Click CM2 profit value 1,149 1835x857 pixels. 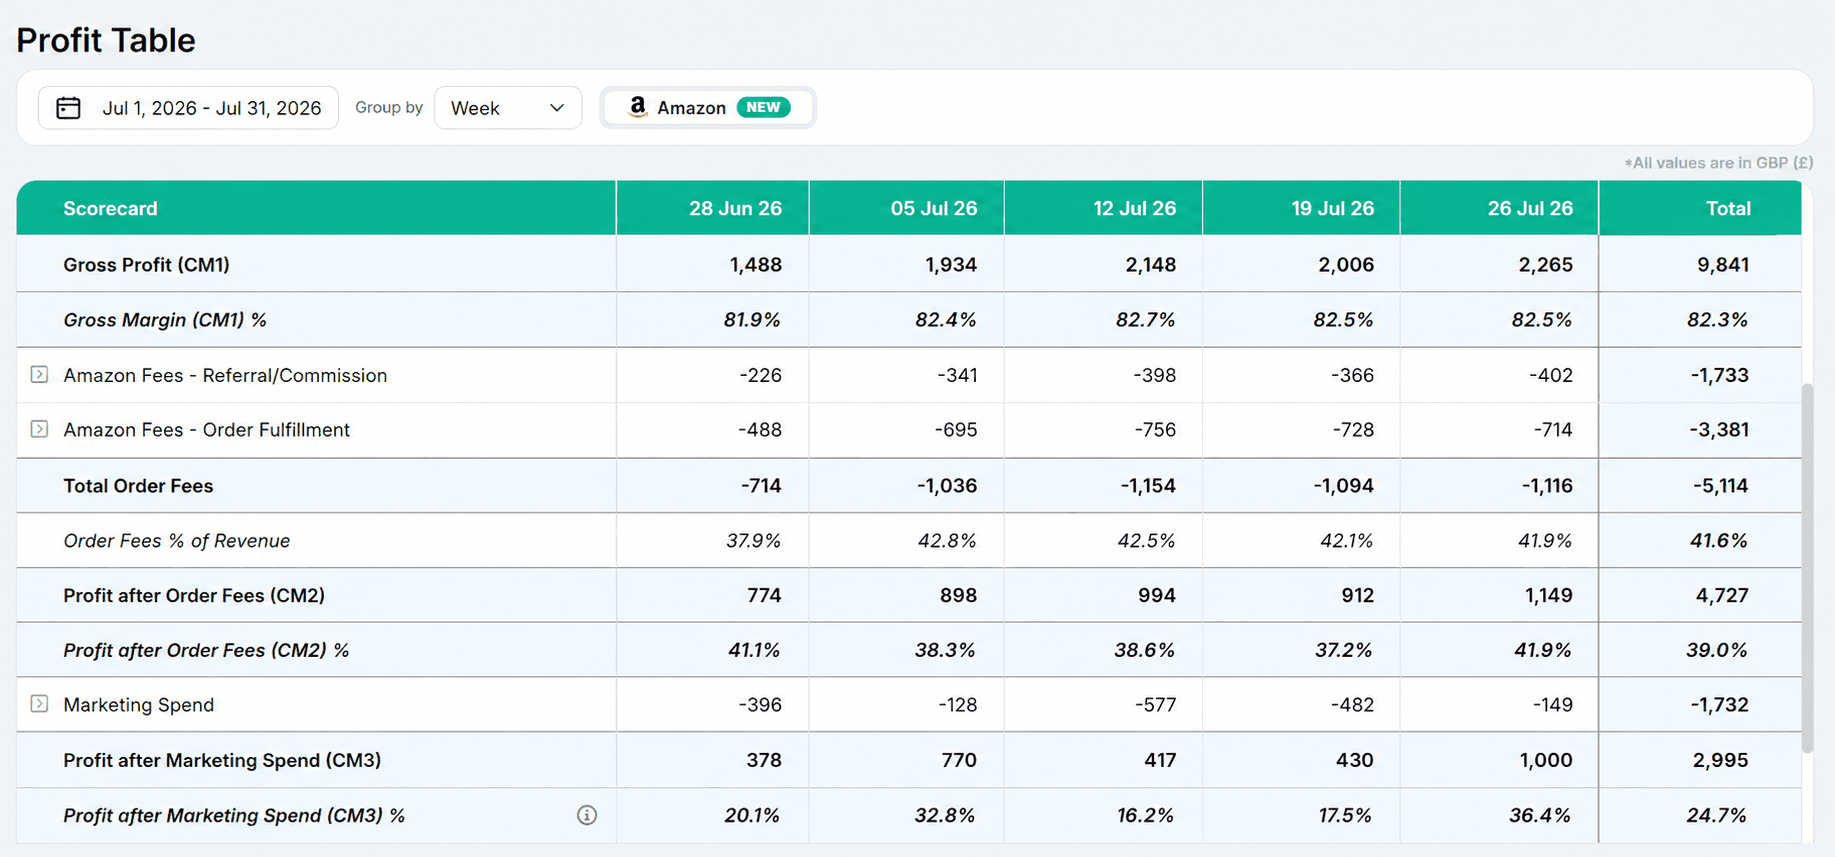coord(1549,596)
